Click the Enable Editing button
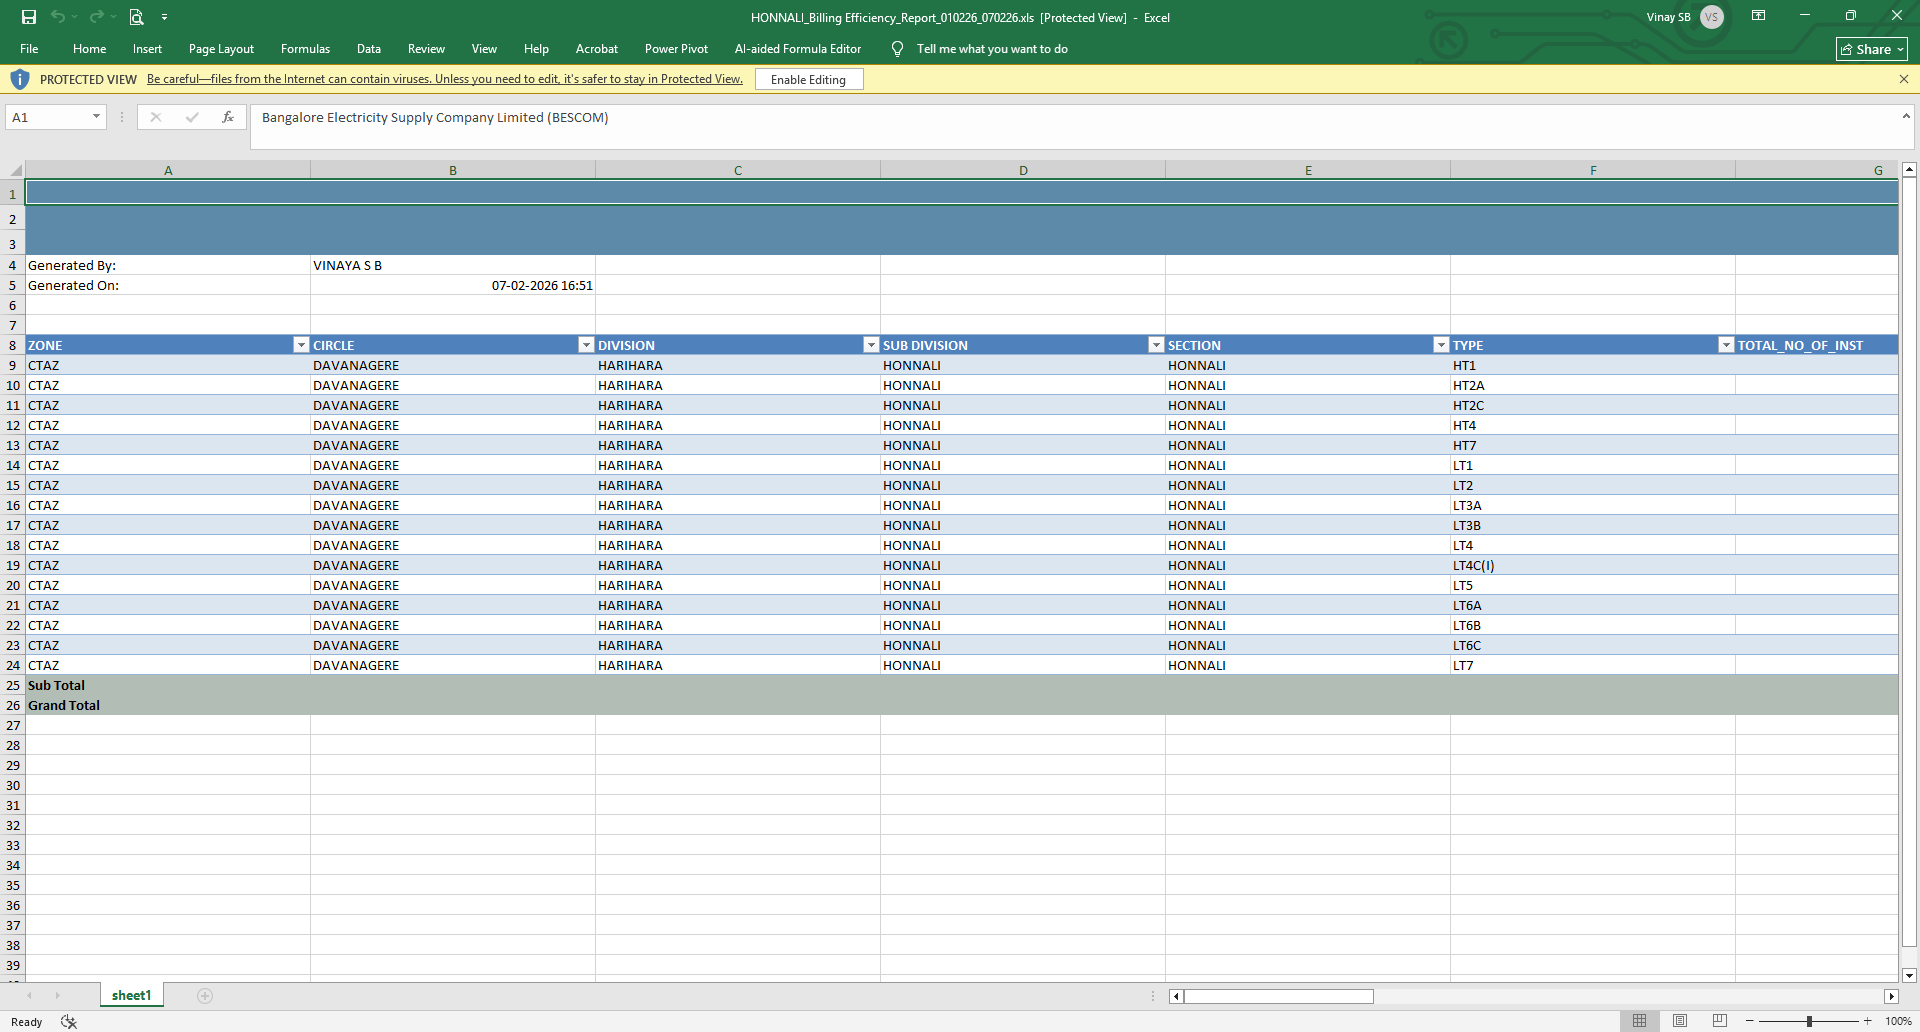 [808, 80]
